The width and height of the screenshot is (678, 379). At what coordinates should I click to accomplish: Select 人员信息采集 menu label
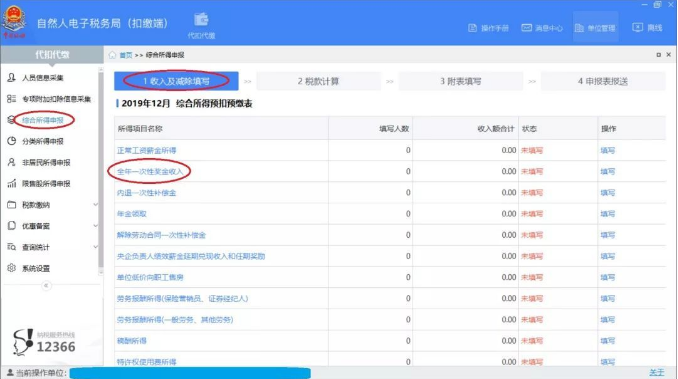(x=43, y=77)
